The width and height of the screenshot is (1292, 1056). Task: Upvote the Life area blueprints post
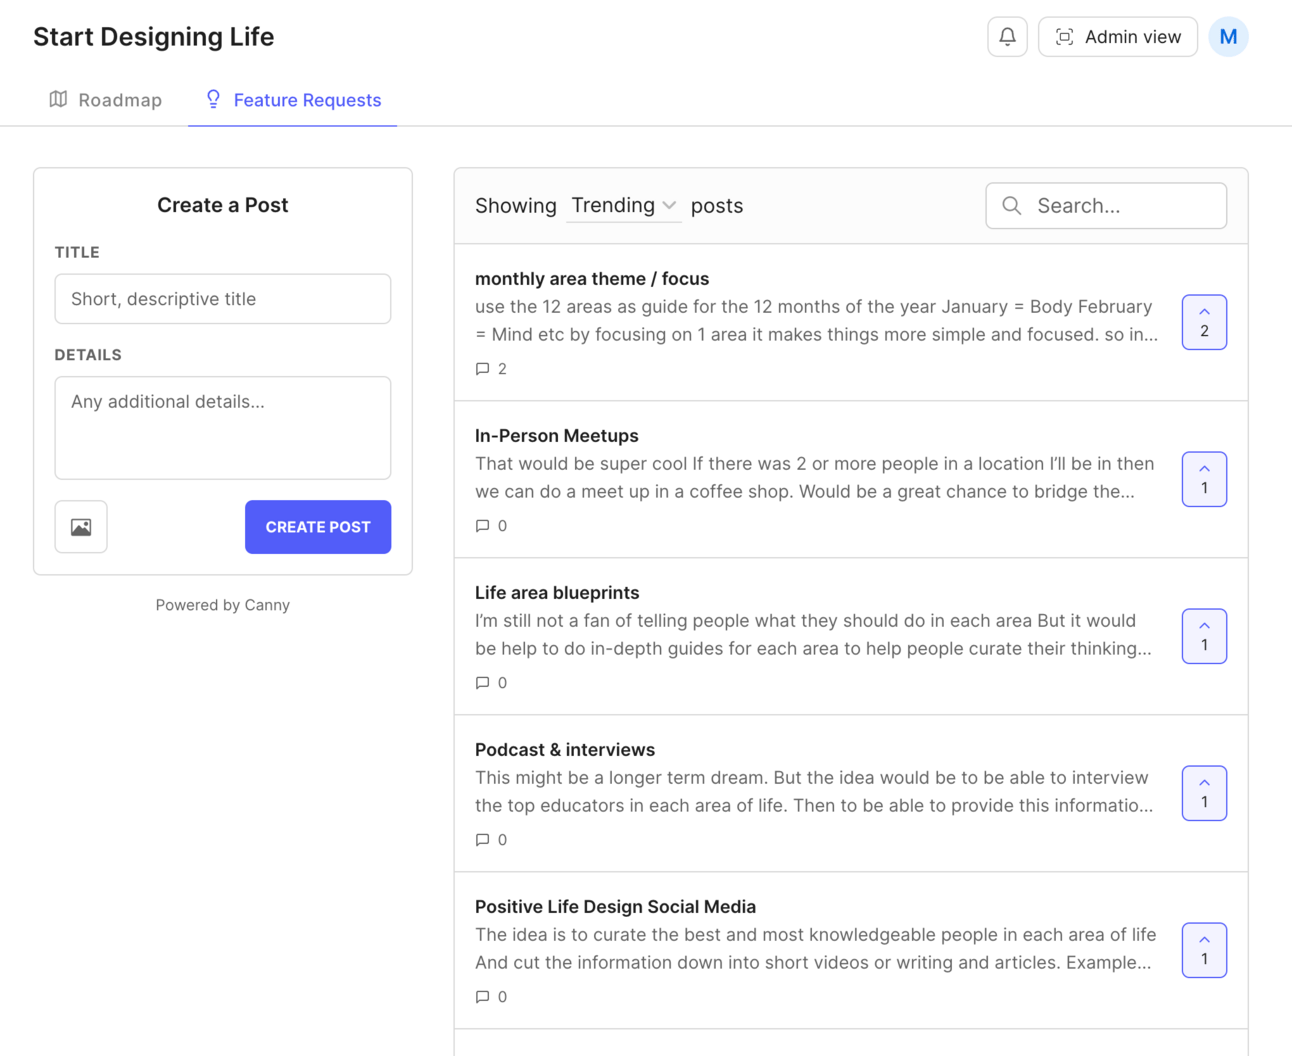[1204, 636]
